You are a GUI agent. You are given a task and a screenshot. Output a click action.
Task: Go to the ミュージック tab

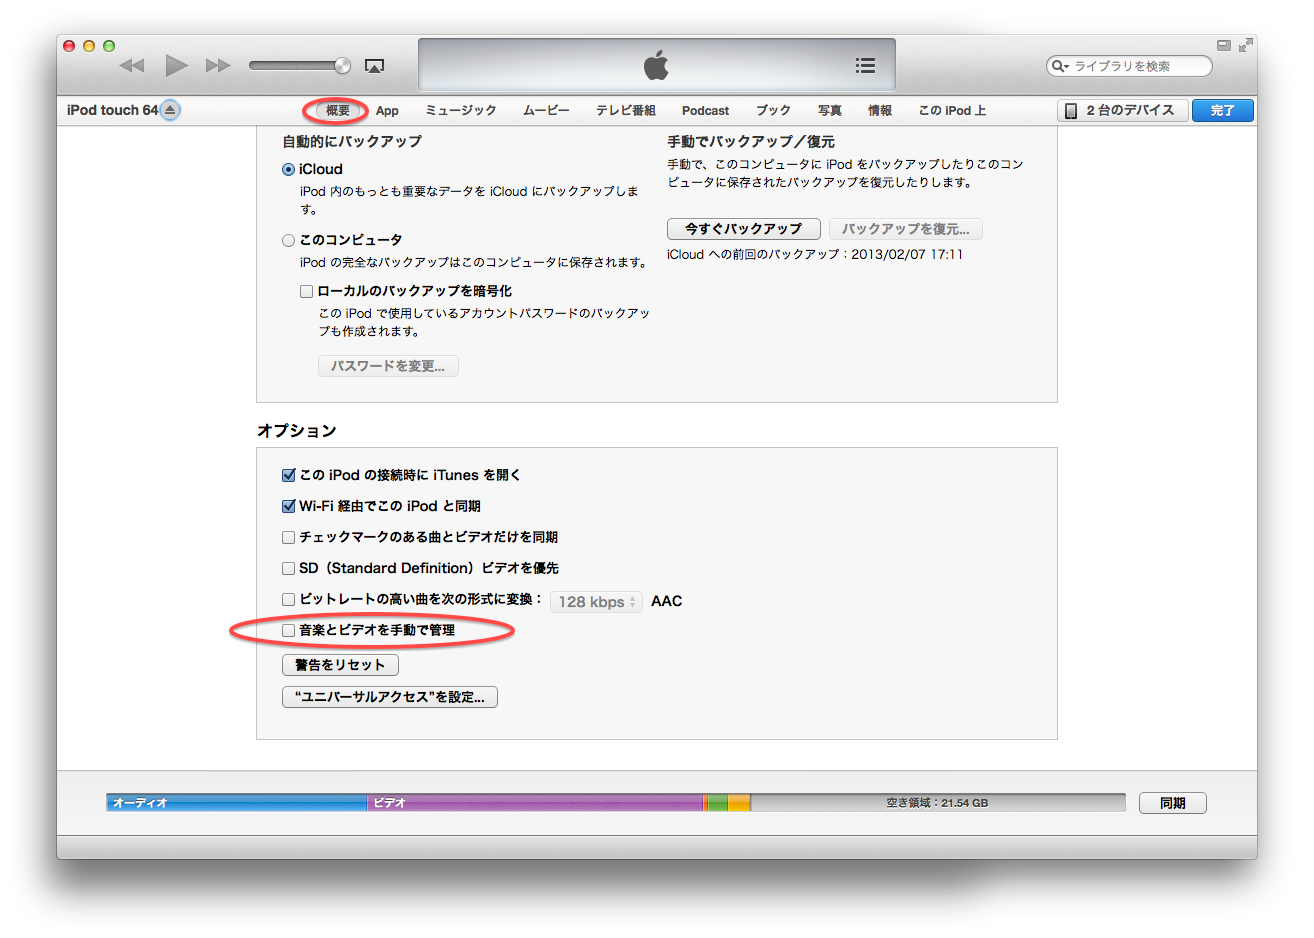click(x=461, y=111)
